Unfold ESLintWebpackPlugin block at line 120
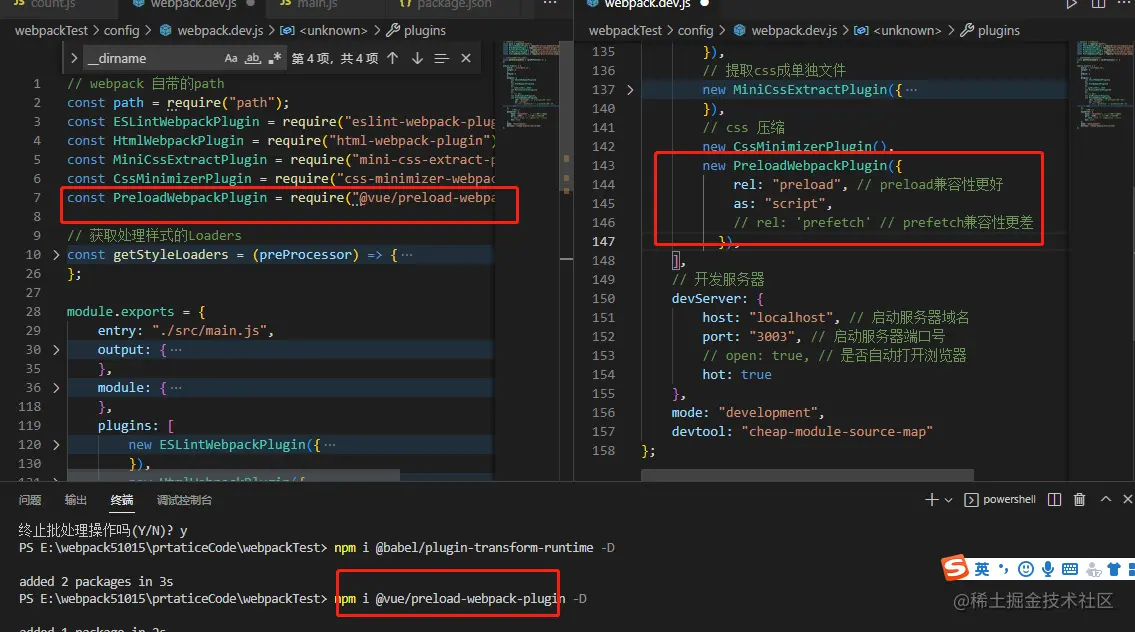Image resolution: width=1135 pixels, height=632 pixels. coord(56,445)
